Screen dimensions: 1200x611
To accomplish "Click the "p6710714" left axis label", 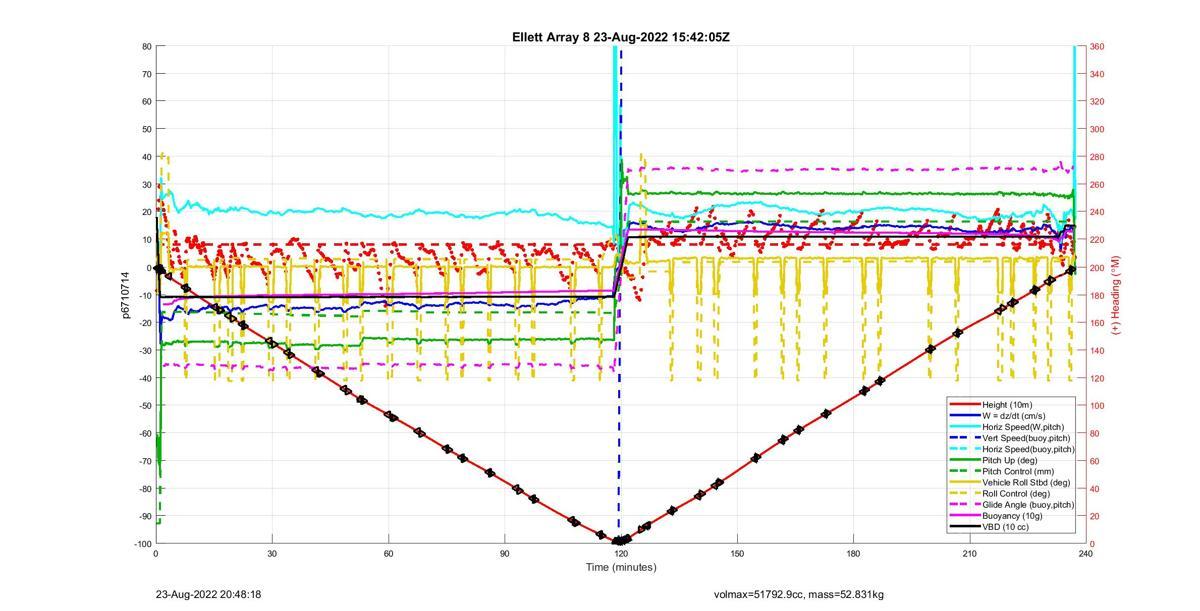I will point(127,295).
